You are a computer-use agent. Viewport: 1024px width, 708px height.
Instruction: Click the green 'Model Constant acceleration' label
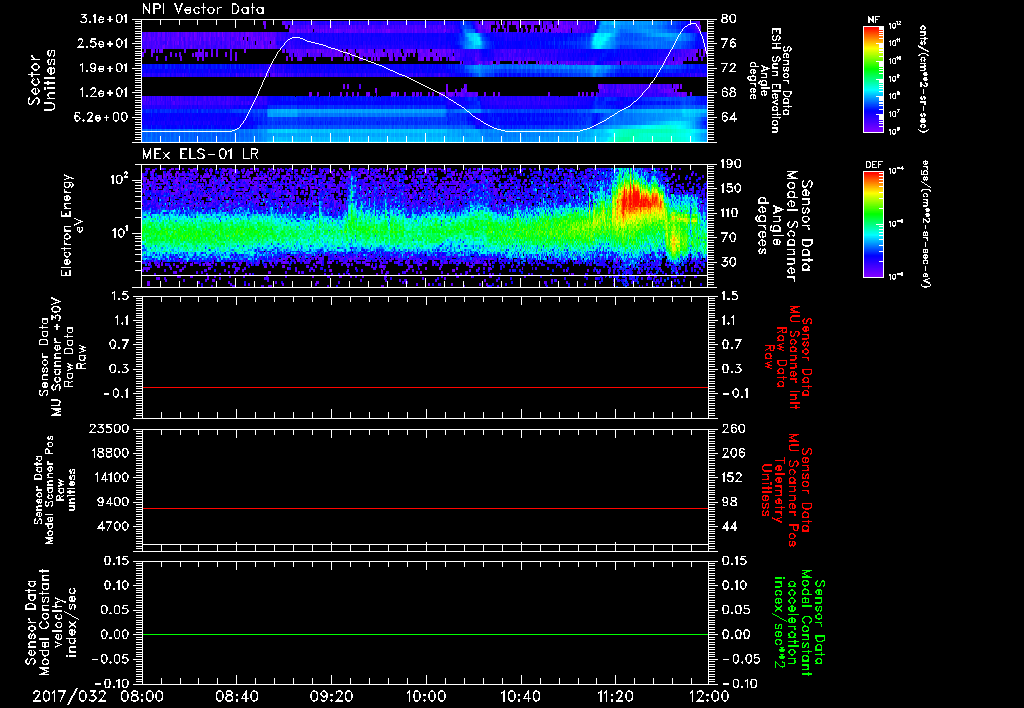tap(799, 624)
